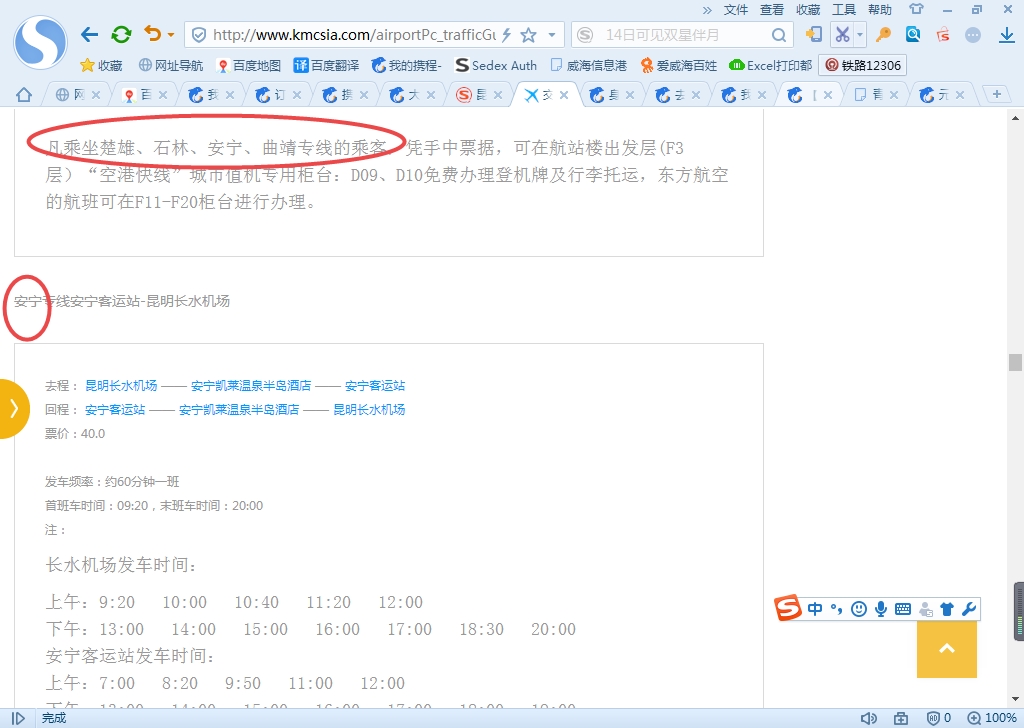Refresh the page with the green reload icon
The image size is (1024, 728).
pos(121,35)
